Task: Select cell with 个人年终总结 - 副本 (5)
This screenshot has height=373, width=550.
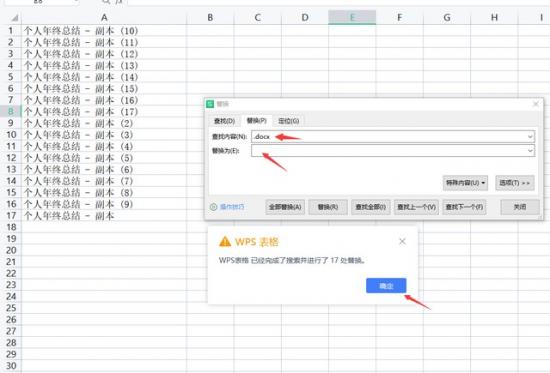Action: 104,158
